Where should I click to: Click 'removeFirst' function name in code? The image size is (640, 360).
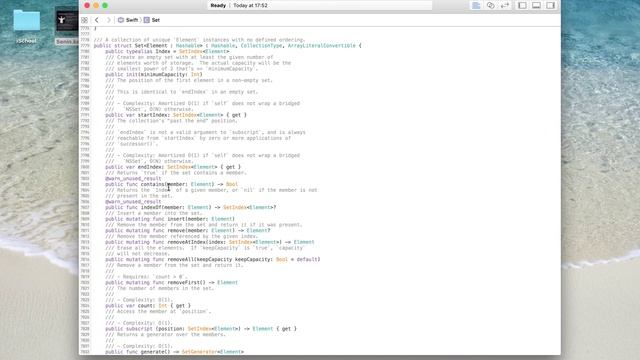(x=184, y=282)
